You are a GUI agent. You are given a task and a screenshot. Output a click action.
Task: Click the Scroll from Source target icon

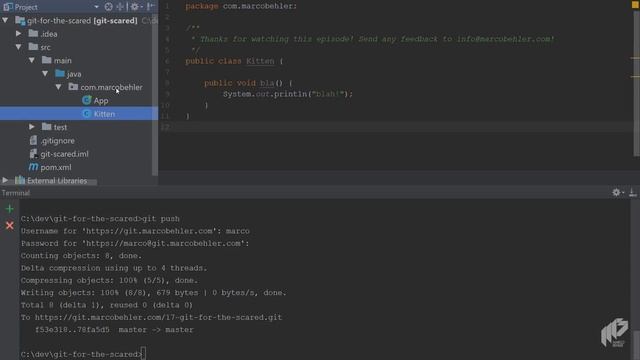click(108, 7)
